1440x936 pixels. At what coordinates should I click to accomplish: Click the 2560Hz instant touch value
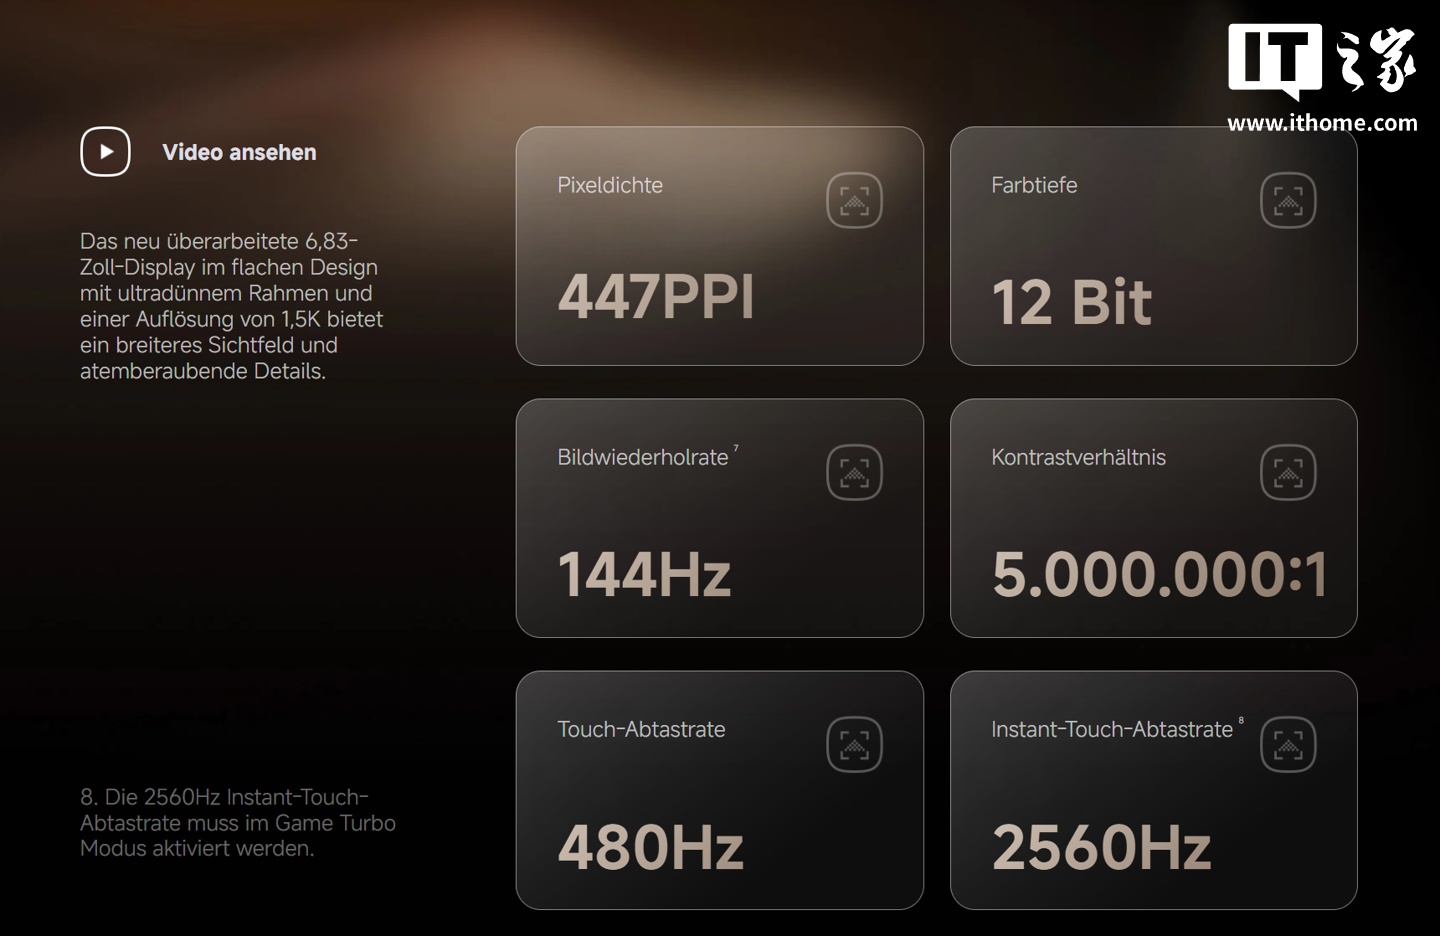coord(1101,848)
